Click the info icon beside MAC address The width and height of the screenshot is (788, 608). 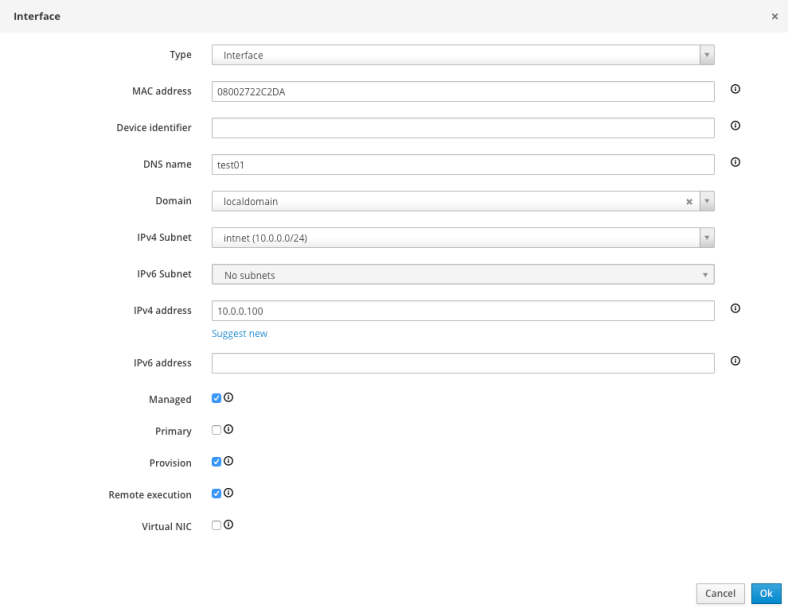735,90
